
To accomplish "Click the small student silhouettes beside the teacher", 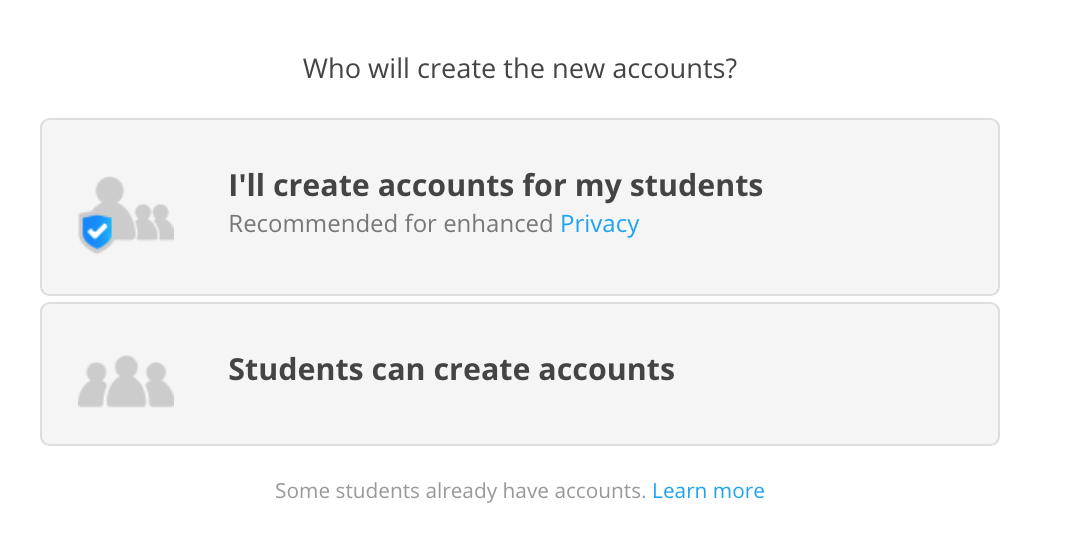I will click(x=154, y=222).
